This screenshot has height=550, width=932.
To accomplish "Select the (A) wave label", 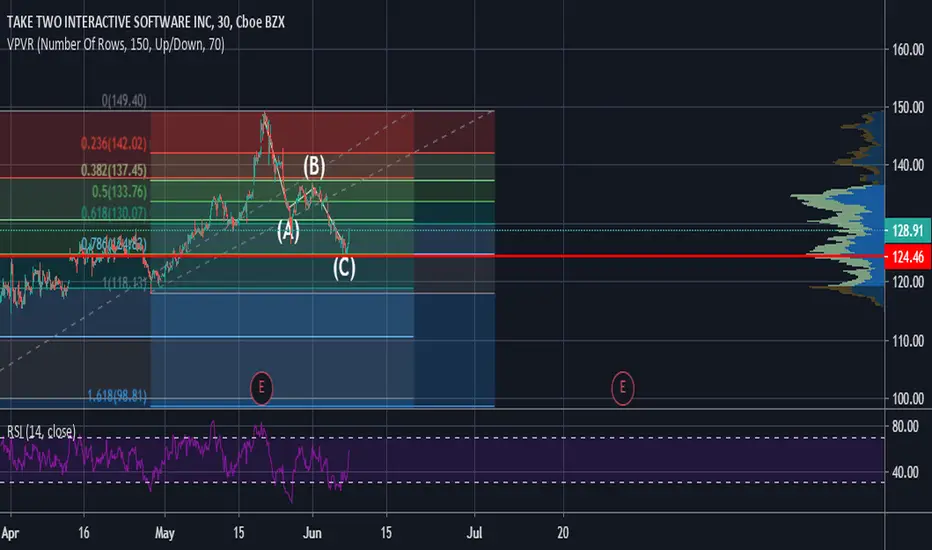I will click(288, 231).
